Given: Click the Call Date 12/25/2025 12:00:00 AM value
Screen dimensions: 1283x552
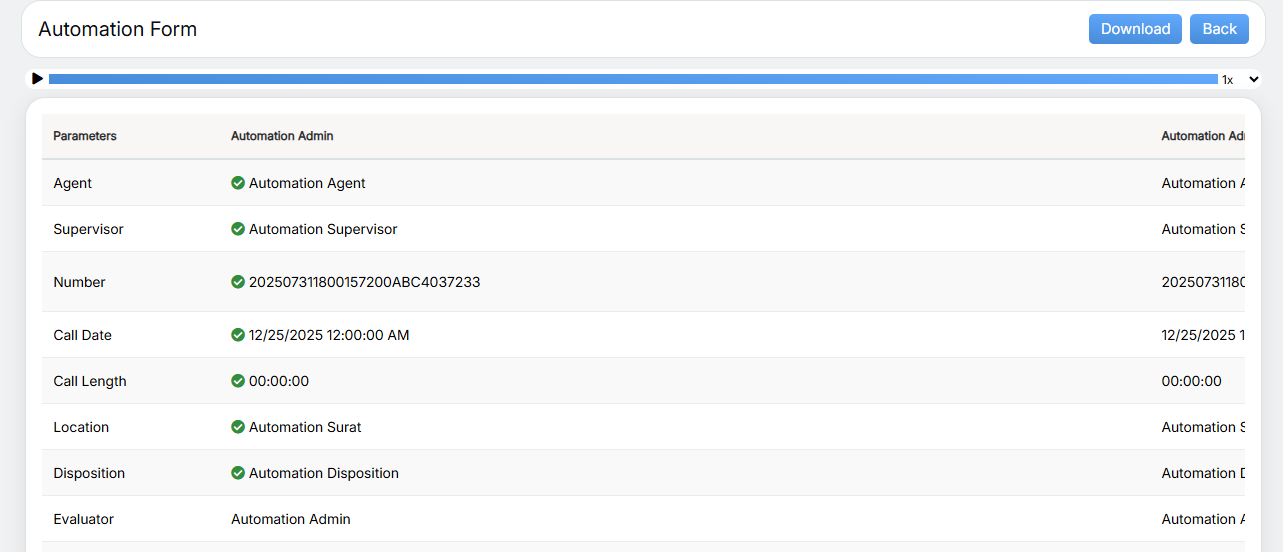Looking at the screenshot, I should [x=329, y=335].
